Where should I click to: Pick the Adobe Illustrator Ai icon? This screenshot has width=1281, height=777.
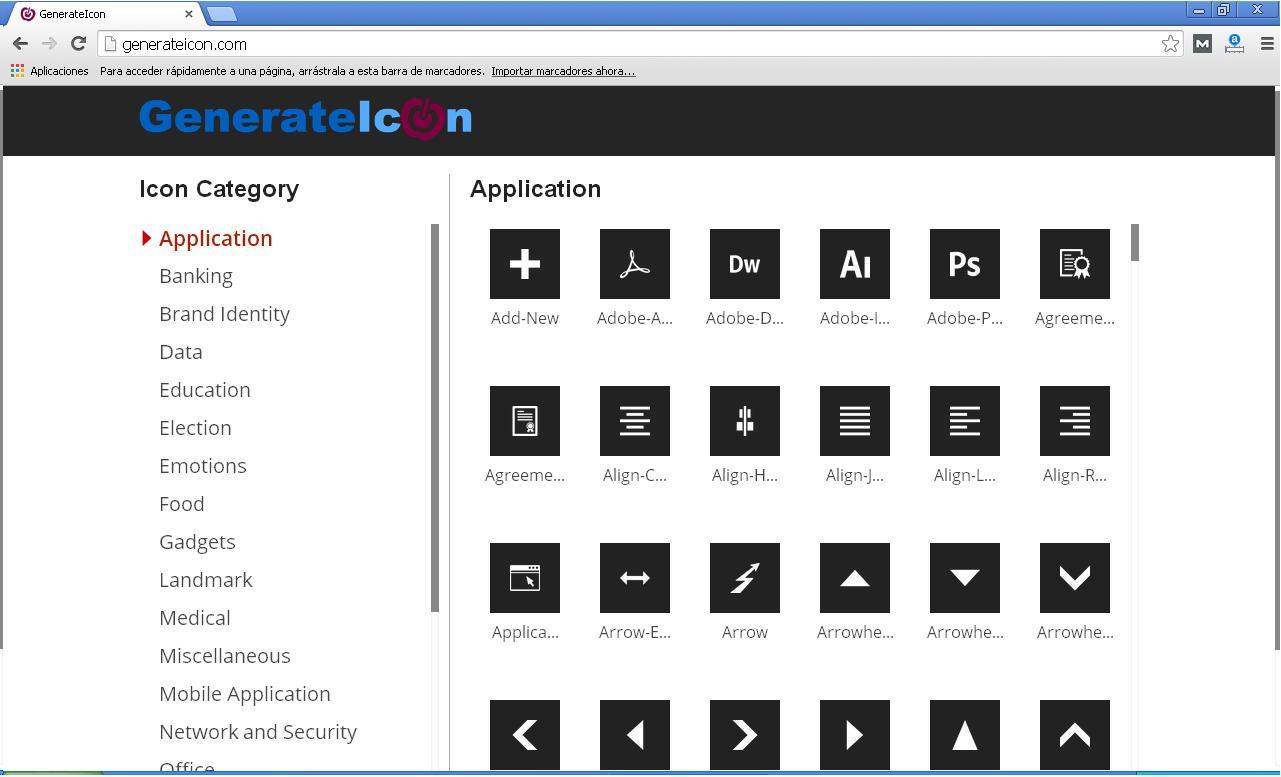coord(855,264)
